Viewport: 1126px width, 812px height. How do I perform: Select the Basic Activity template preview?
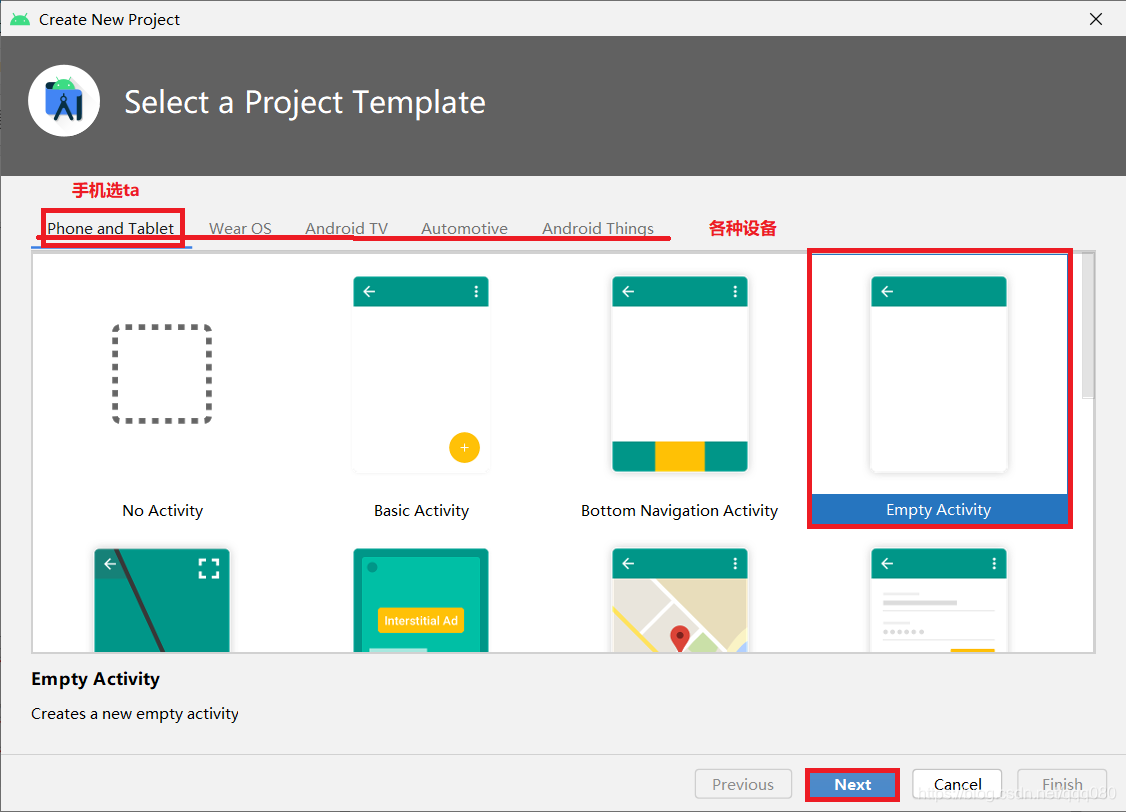[421, 374]
